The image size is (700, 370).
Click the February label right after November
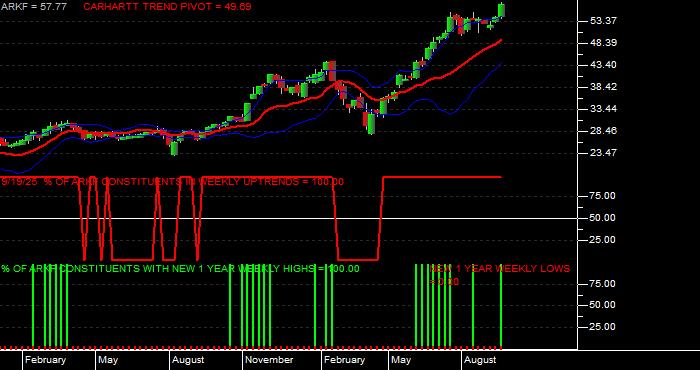click(344, 360)
